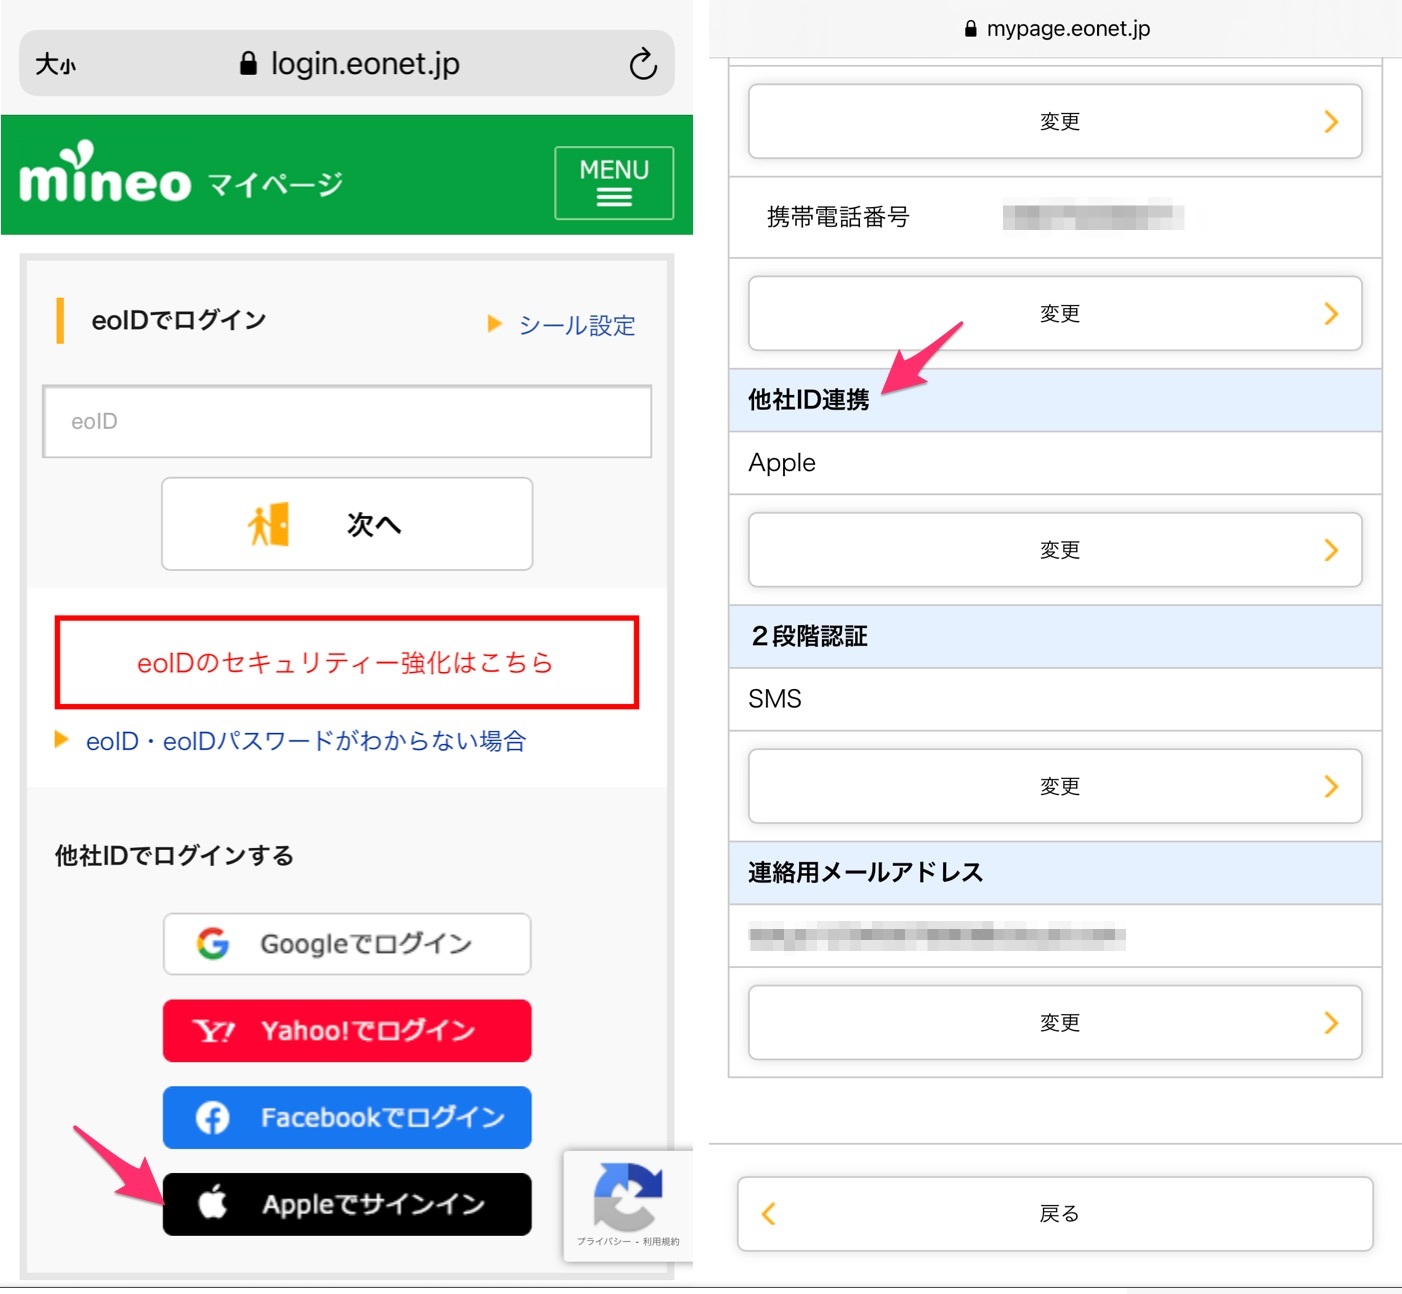Image resolution: width=1402 pixels, height=1294 pixels.
Task: Click the 変更 button above 携帯電話番号
Action: point(1055,121)
